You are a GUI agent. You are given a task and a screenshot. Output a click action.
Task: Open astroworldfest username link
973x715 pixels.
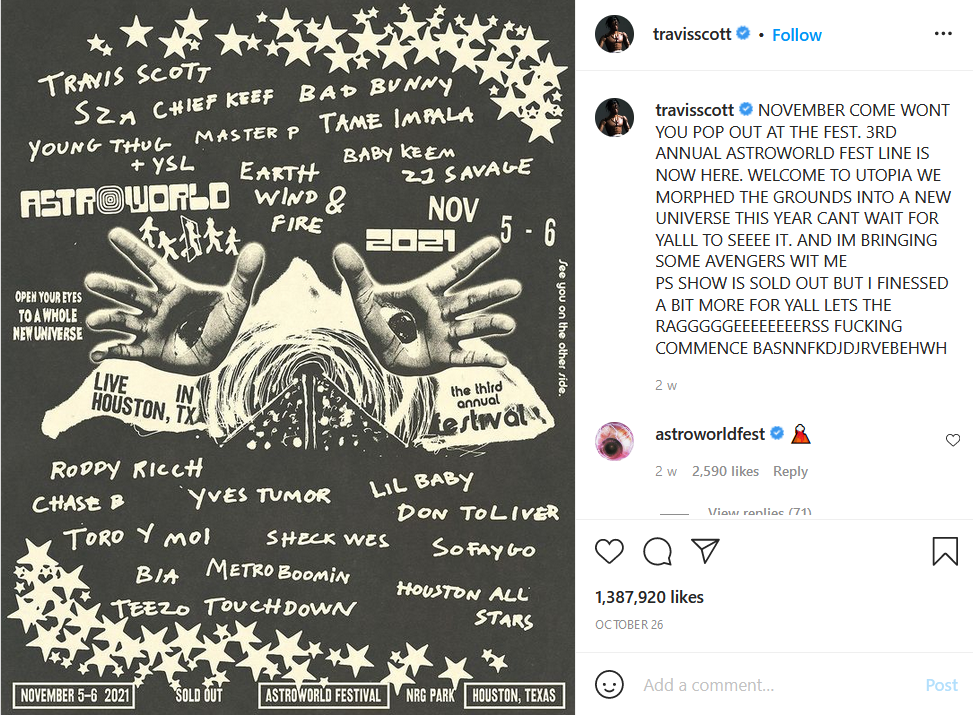(710, 434)
